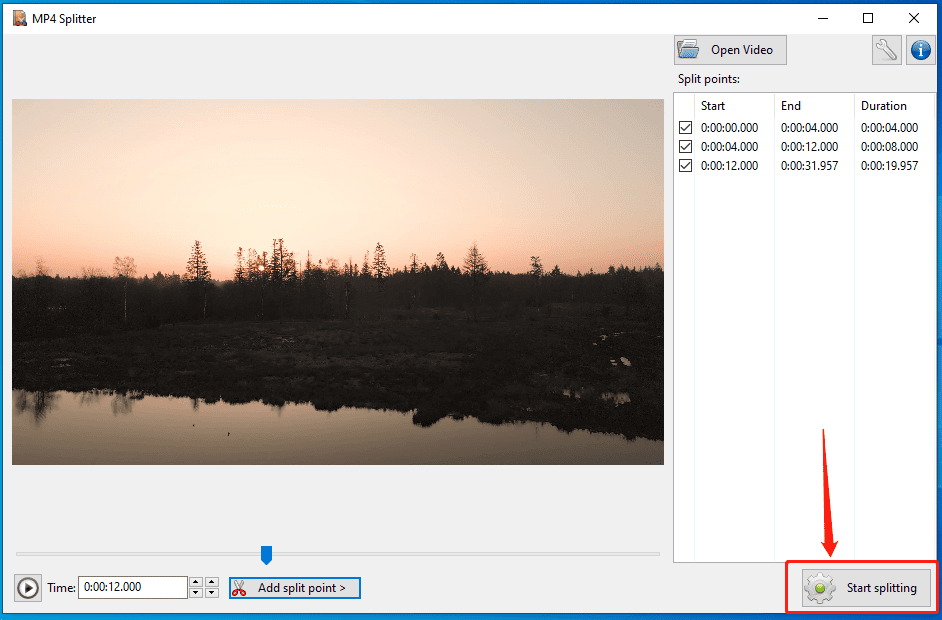Select the Duration cell 0:00:04.000

coord(889,127)
